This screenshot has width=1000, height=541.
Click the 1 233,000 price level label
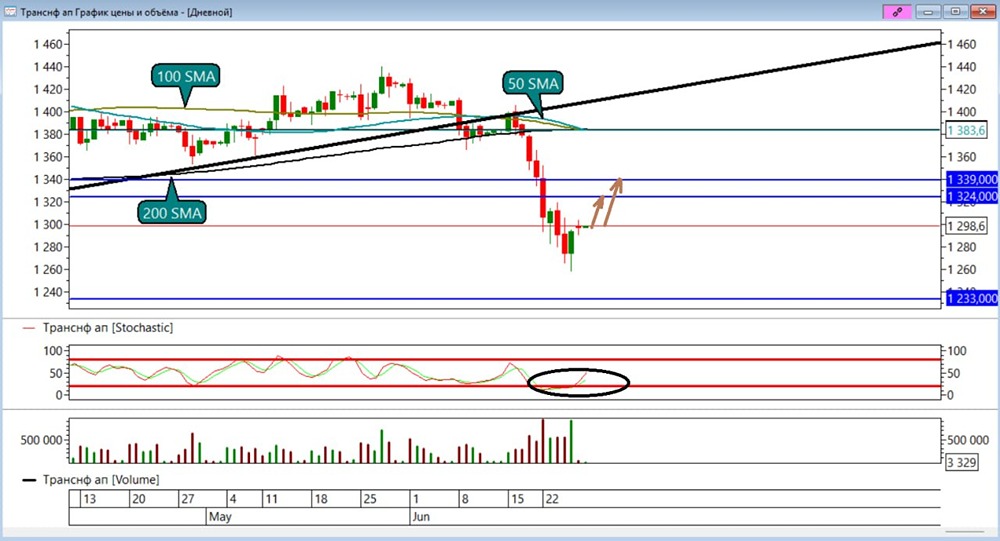point(972,299)
